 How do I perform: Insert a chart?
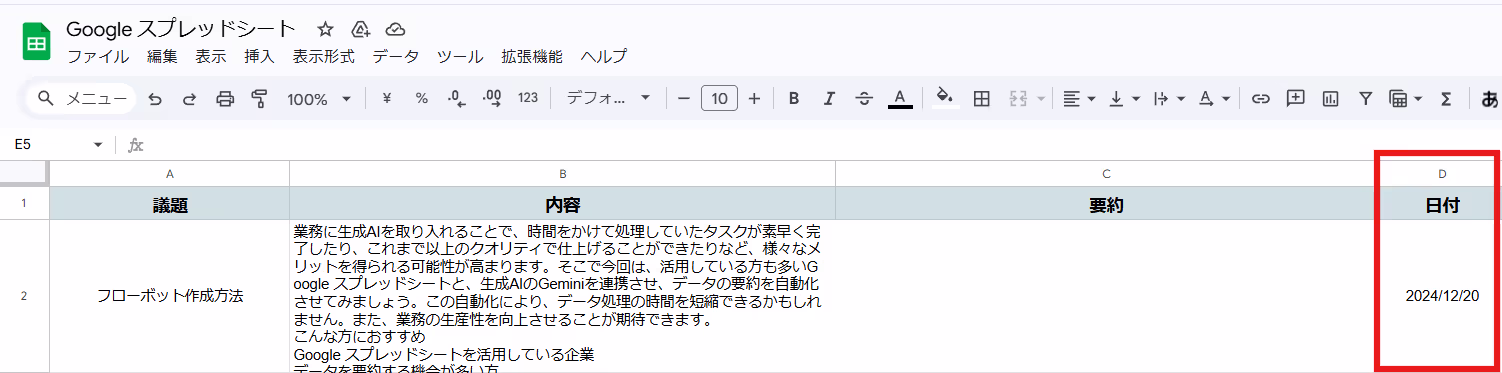pyautogui.click(x=1330, y=98)
